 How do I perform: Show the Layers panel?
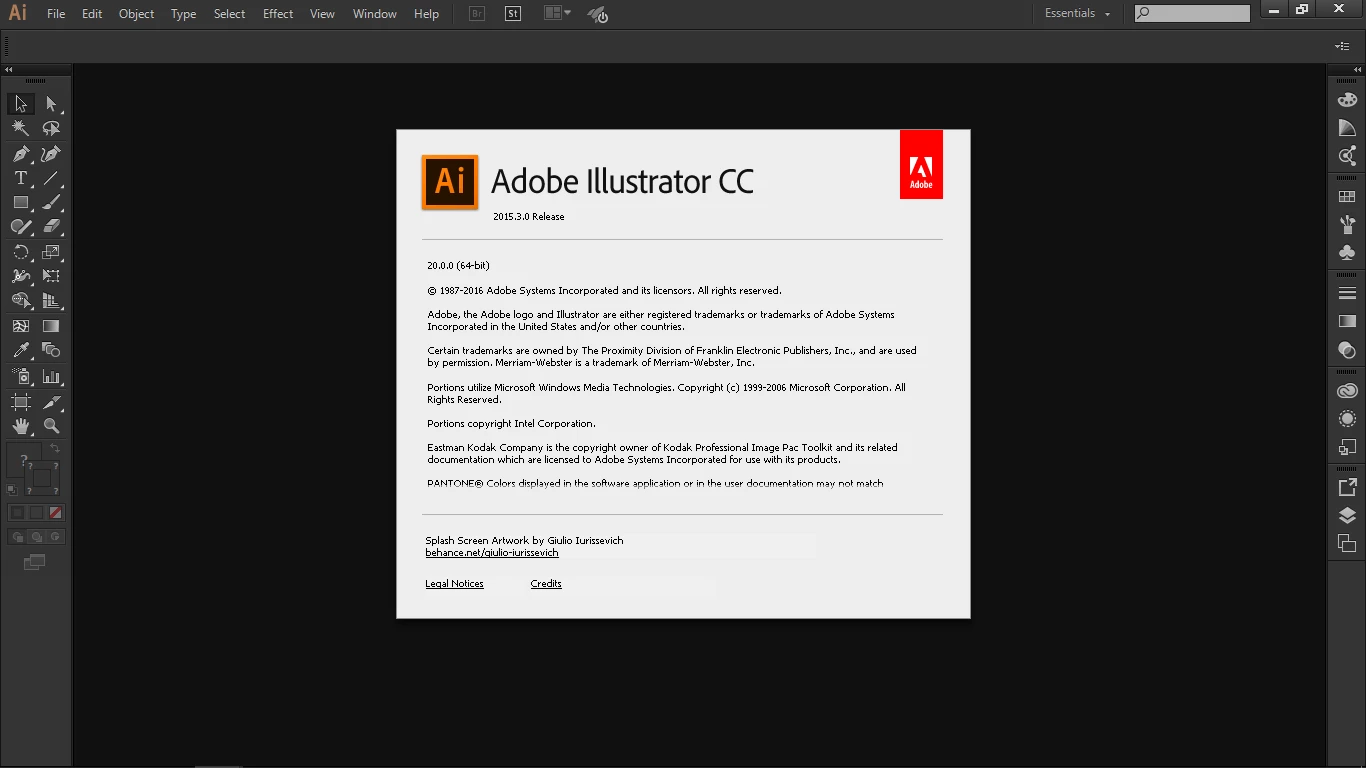[1347, 516]
